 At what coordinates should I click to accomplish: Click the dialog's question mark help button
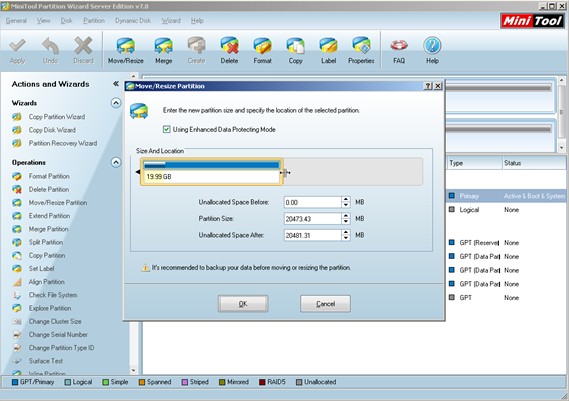point(428,86)
